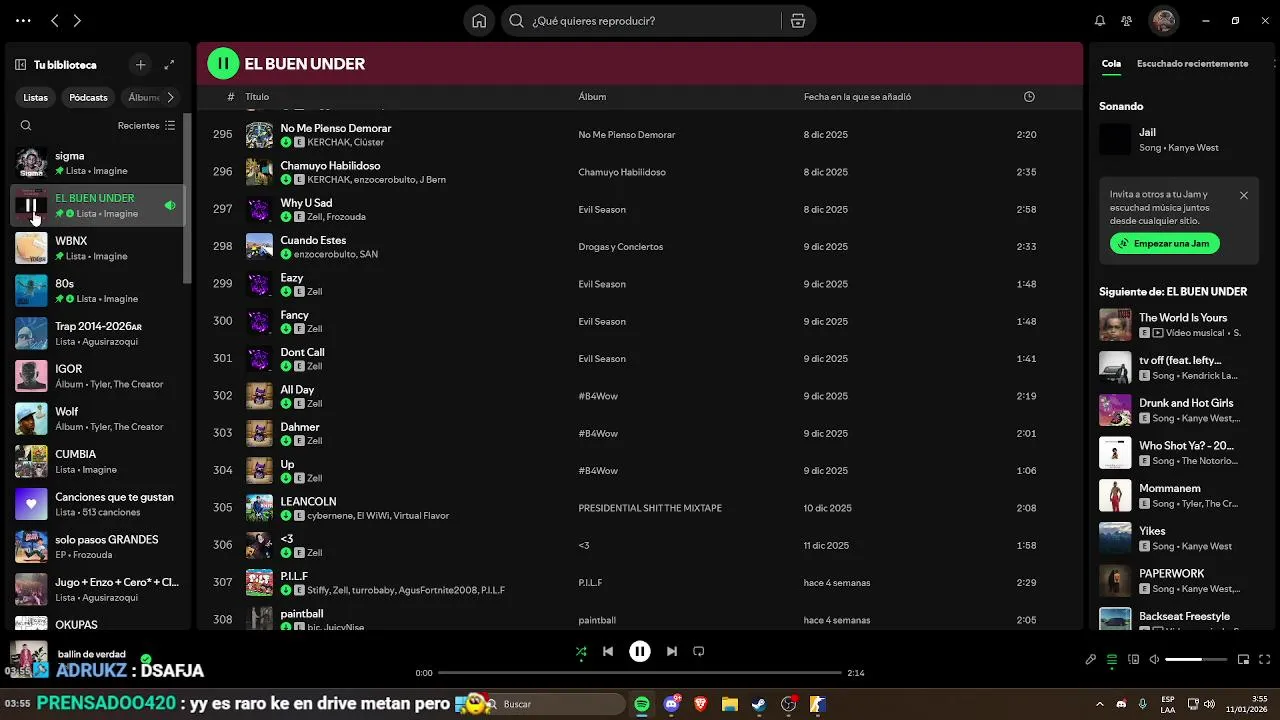Open the miniplayer icon
The image size is (1280, 720).
click(1244, 660)
